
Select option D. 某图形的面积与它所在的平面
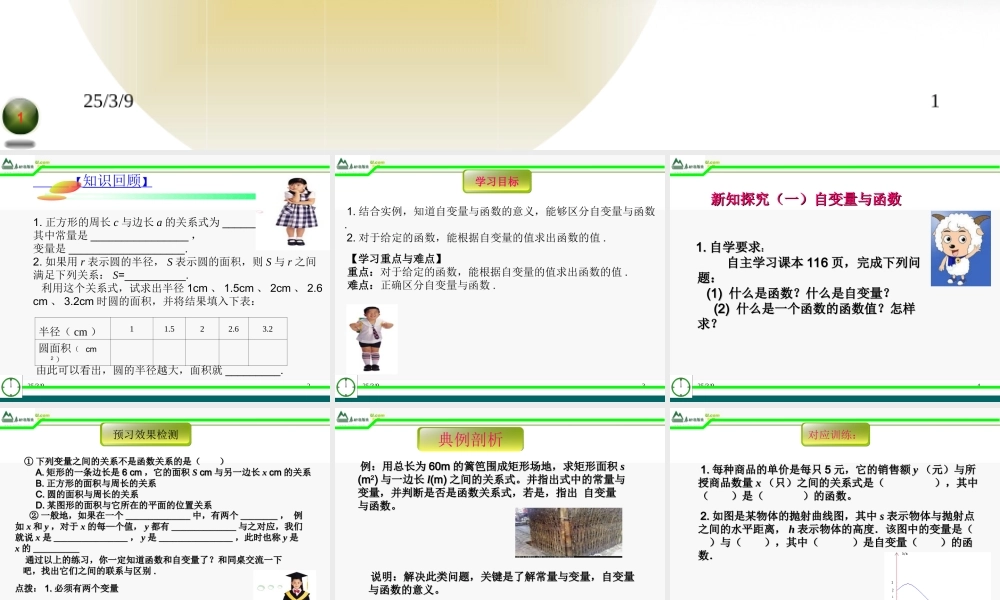tap(124, 505)
